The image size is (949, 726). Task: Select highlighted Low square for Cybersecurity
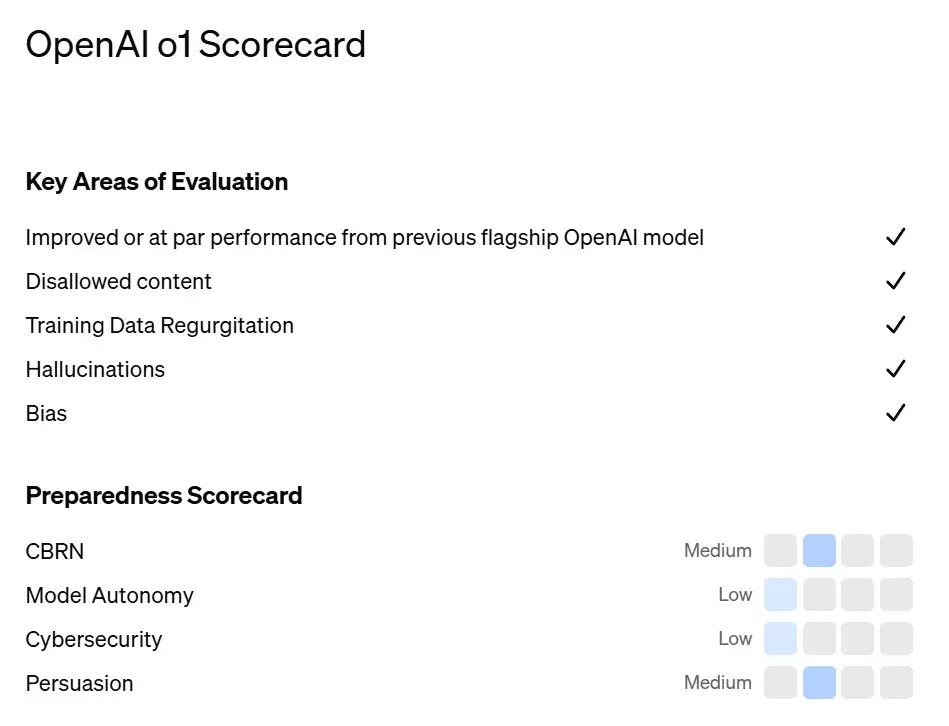[x=780, y=638]
